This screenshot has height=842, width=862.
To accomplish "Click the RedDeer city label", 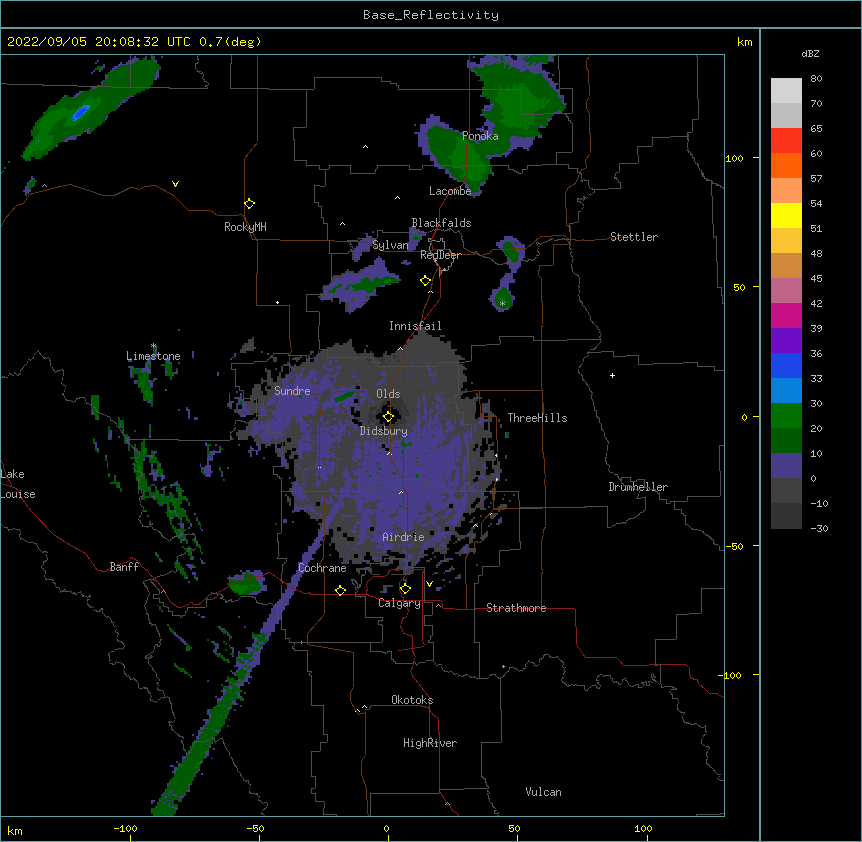I will tap(440, 255).
